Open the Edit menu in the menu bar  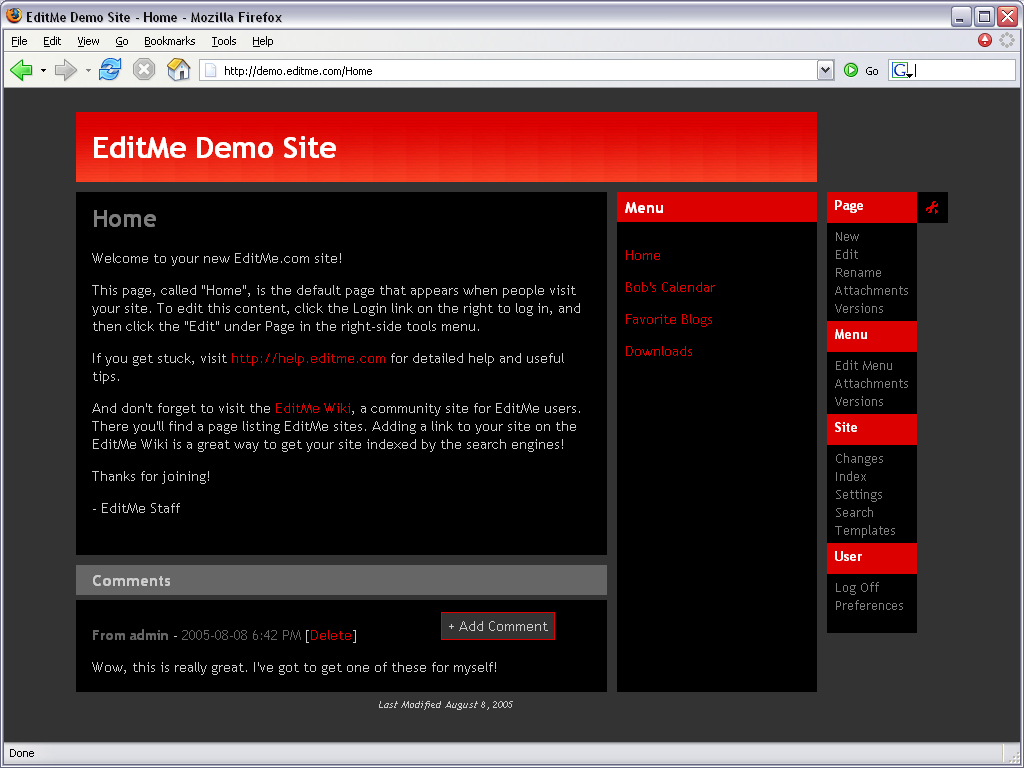(52, 41)
